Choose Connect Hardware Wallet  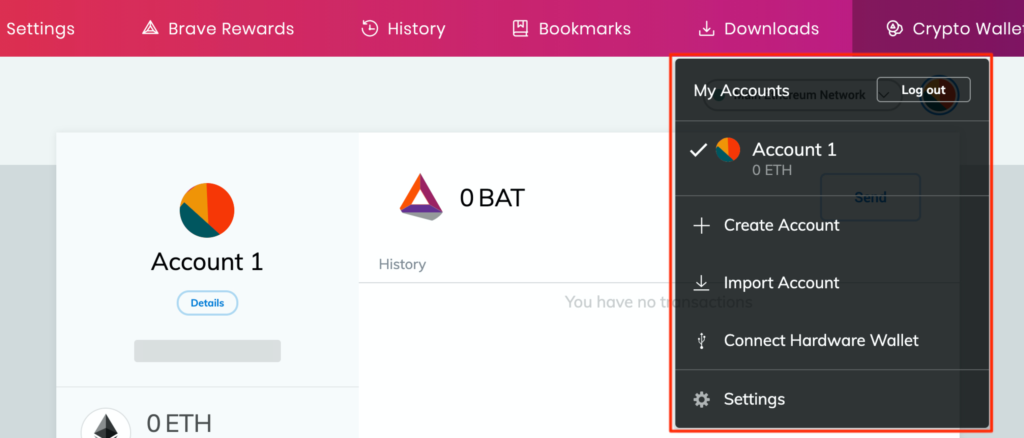[x=832, y=340]
